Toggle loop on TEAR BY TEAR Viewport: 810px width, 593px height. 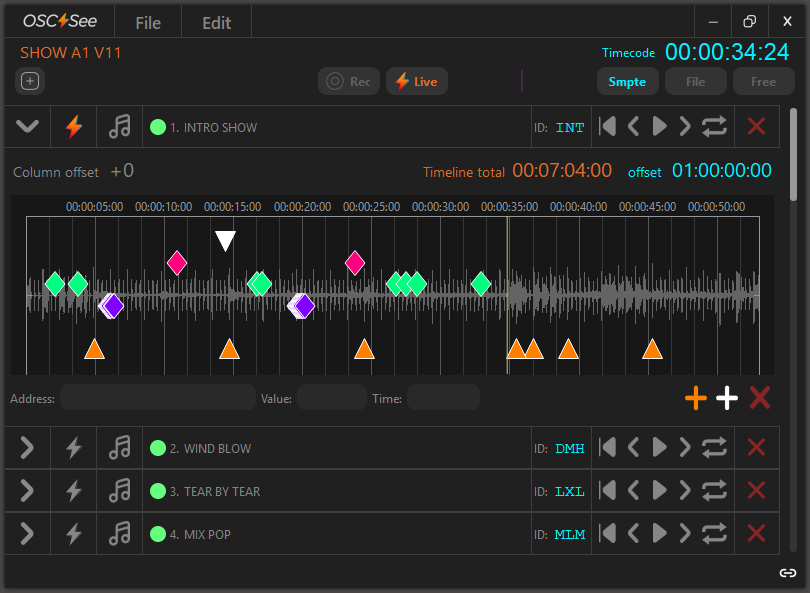click(714, 491)
